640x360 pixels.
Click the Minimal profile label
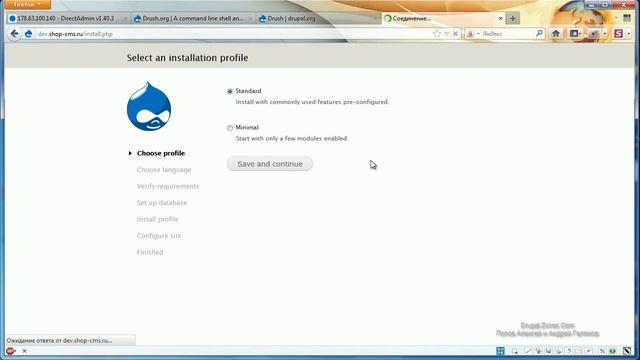pos(247,127)
